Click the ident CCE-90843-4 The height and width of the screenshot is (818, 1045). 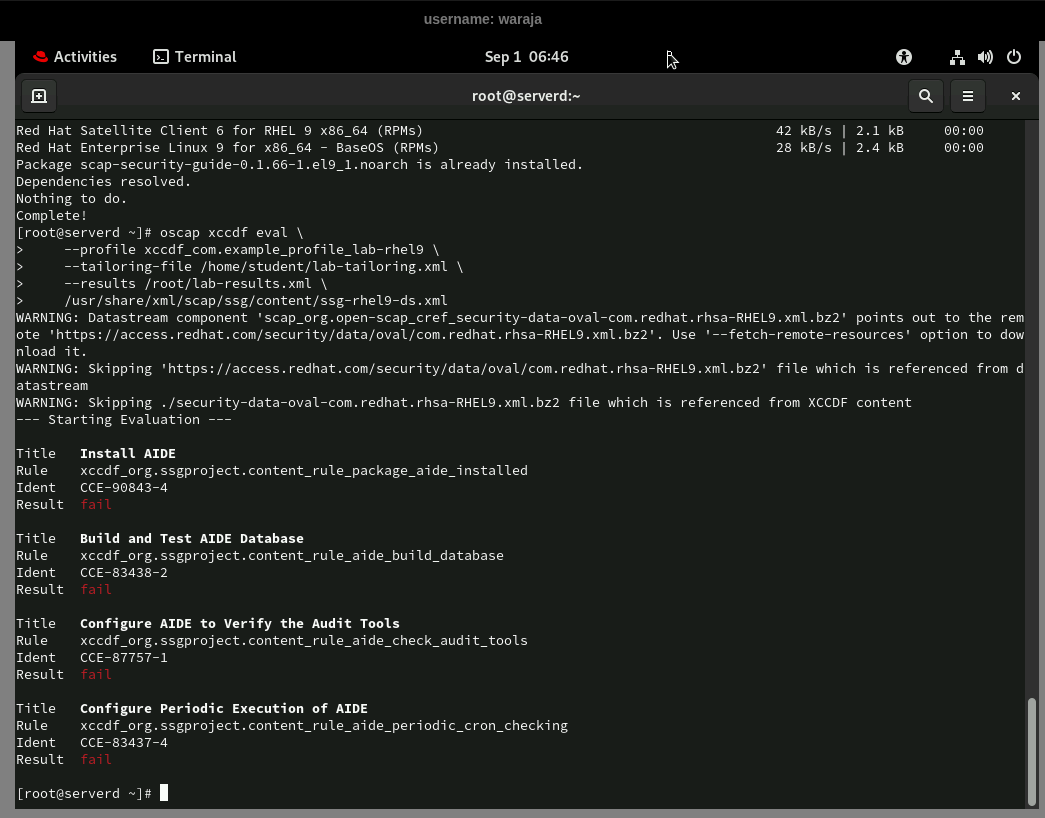(x=124, y=487)
